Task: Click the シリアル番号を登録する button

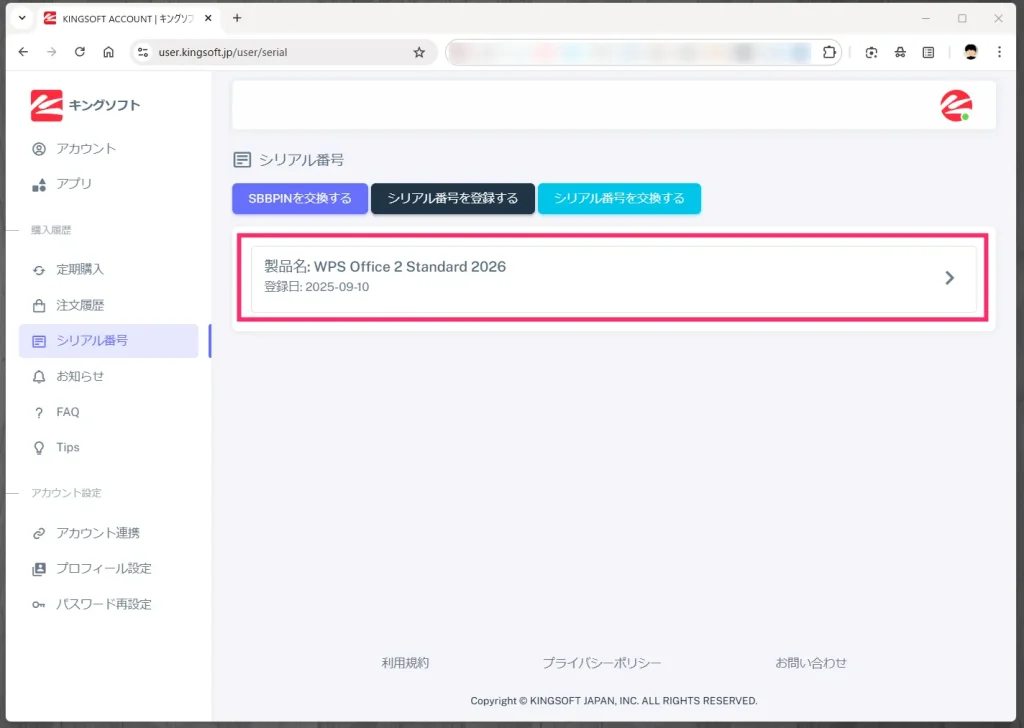Action: 453,198
